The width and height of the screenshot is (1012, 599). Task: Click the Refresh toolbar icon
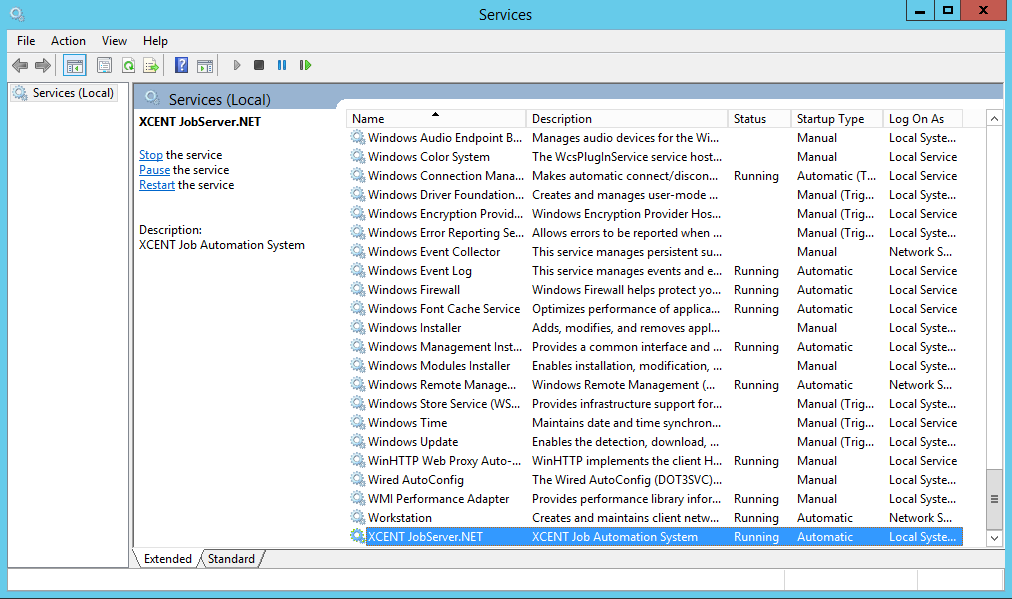[x=128, y=66]
